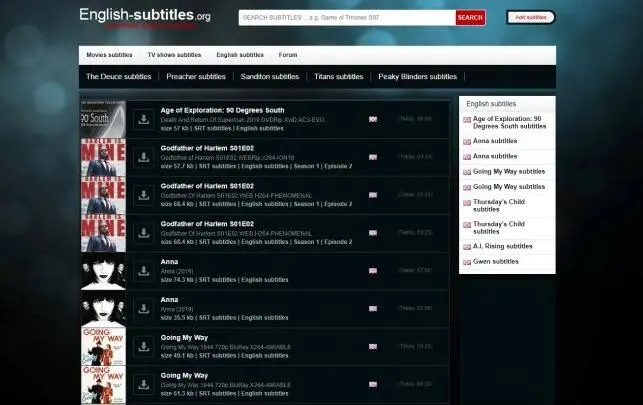The height and width of the screenshot is (405, 643).
Task: Open the English-subtitles.org site logo
Action: 145,15
